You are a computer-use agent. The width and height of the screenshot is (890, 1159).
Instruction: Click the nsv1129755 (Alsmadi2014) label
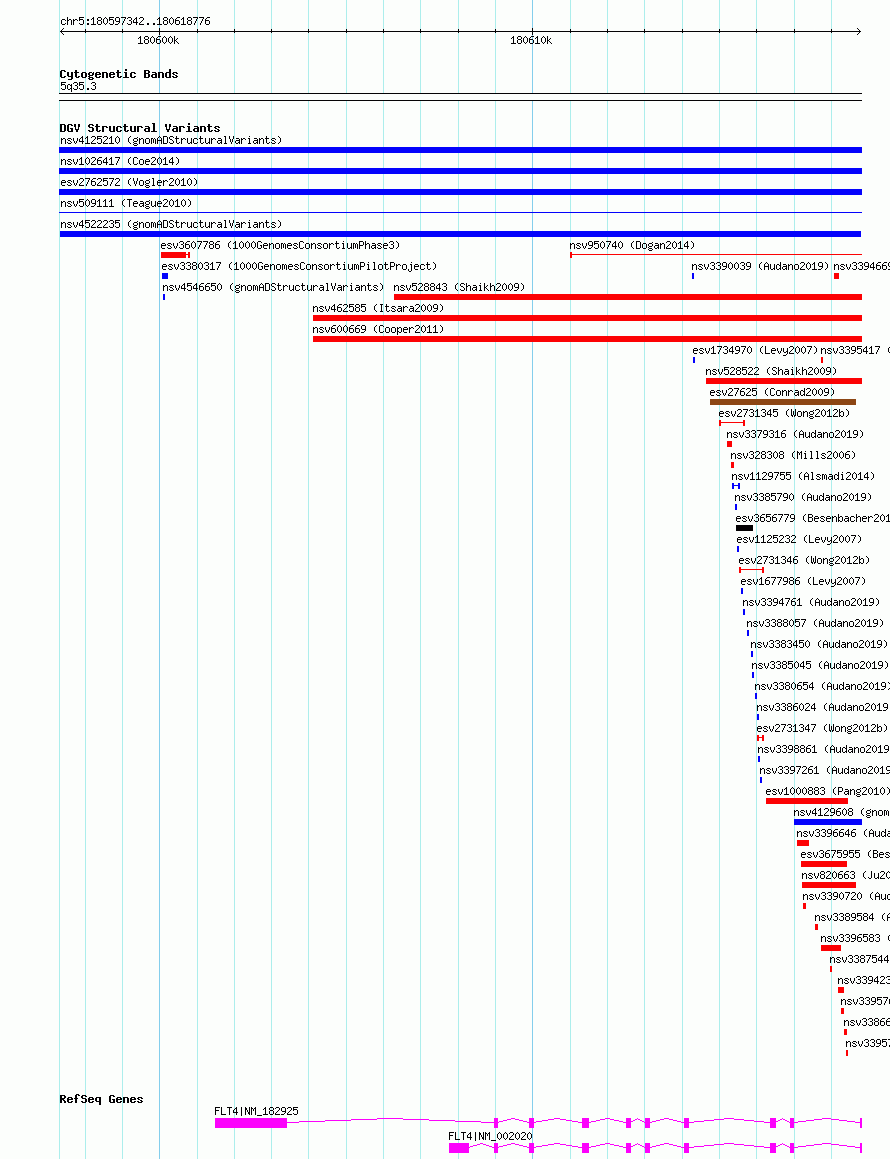click(804, 477)
